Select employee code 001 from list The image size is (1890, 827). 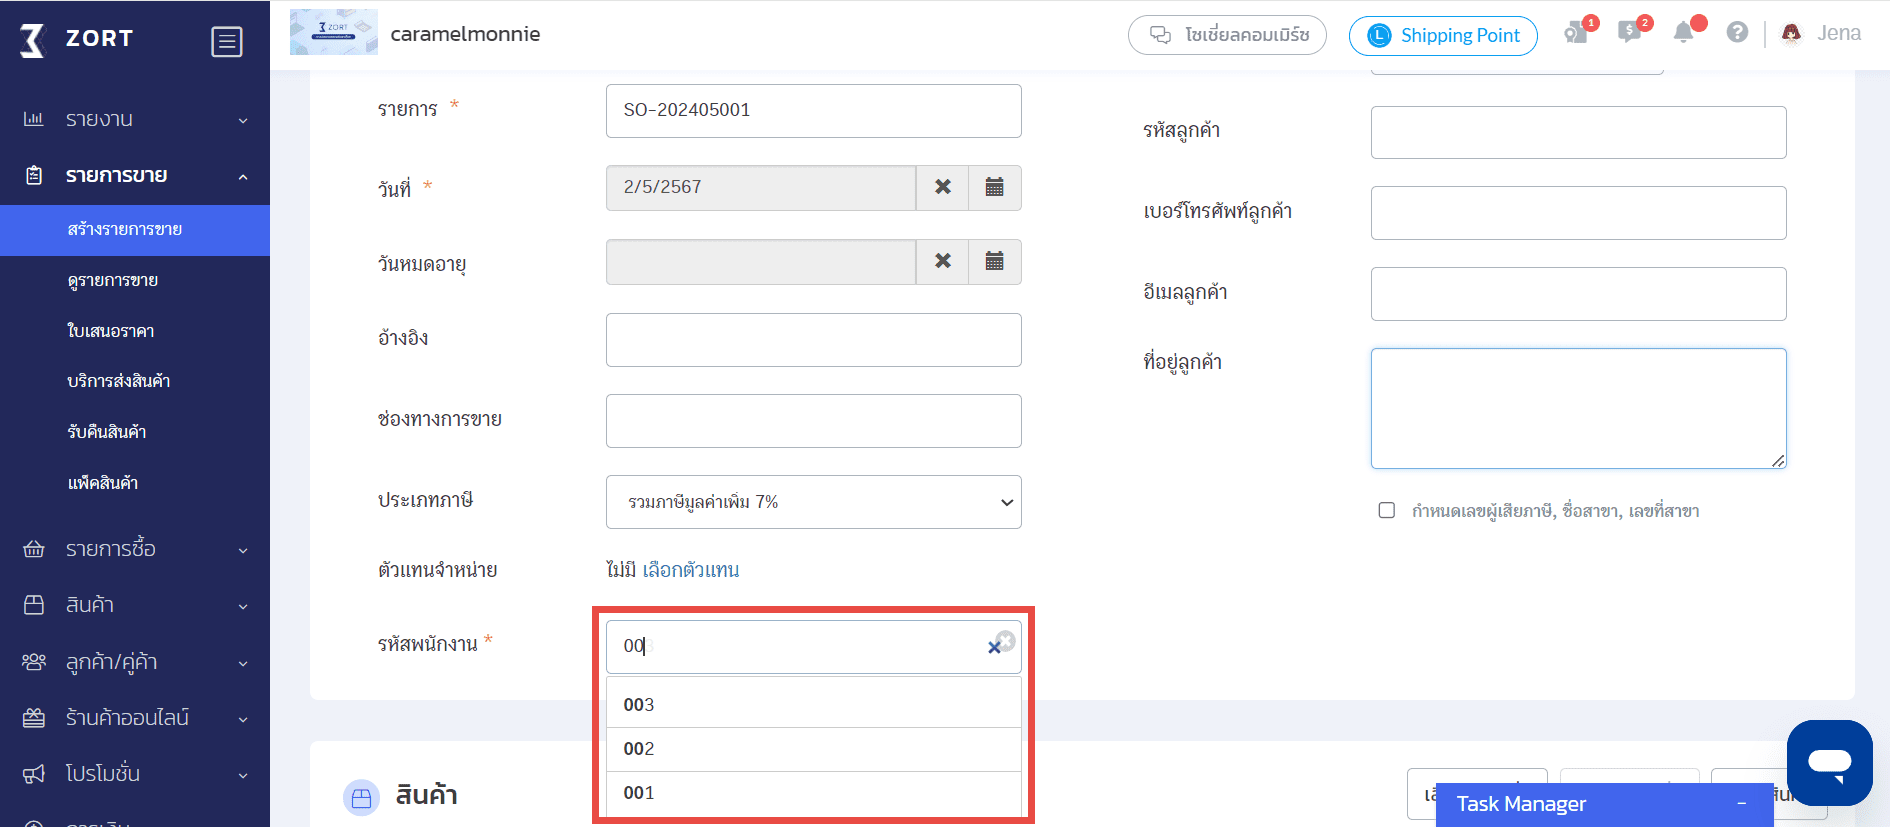click(814, 793)
